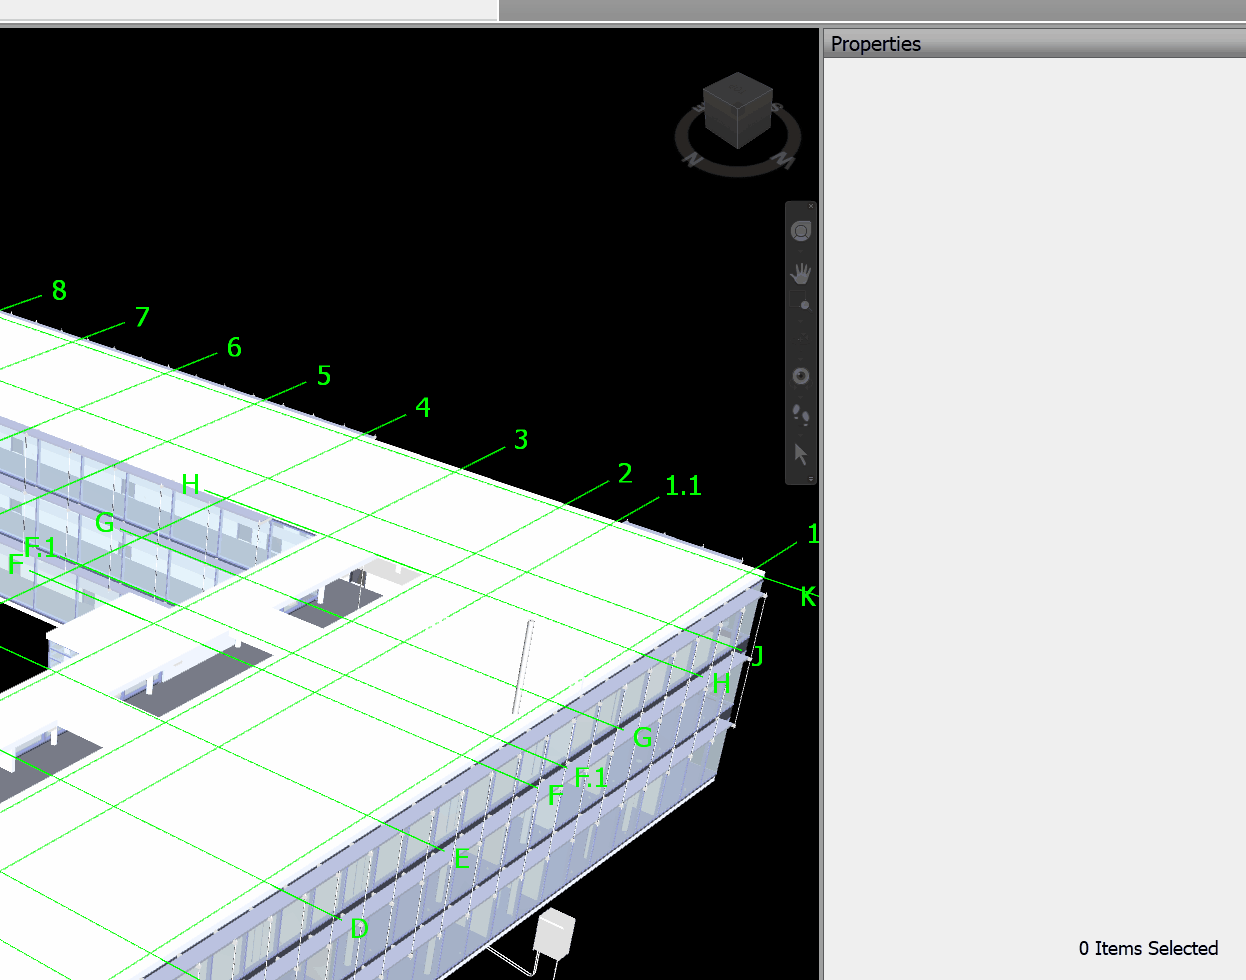This screenshot has height=980, width=1246.
Task: Click the S compass direction on ViewCube
Action: 777,107
